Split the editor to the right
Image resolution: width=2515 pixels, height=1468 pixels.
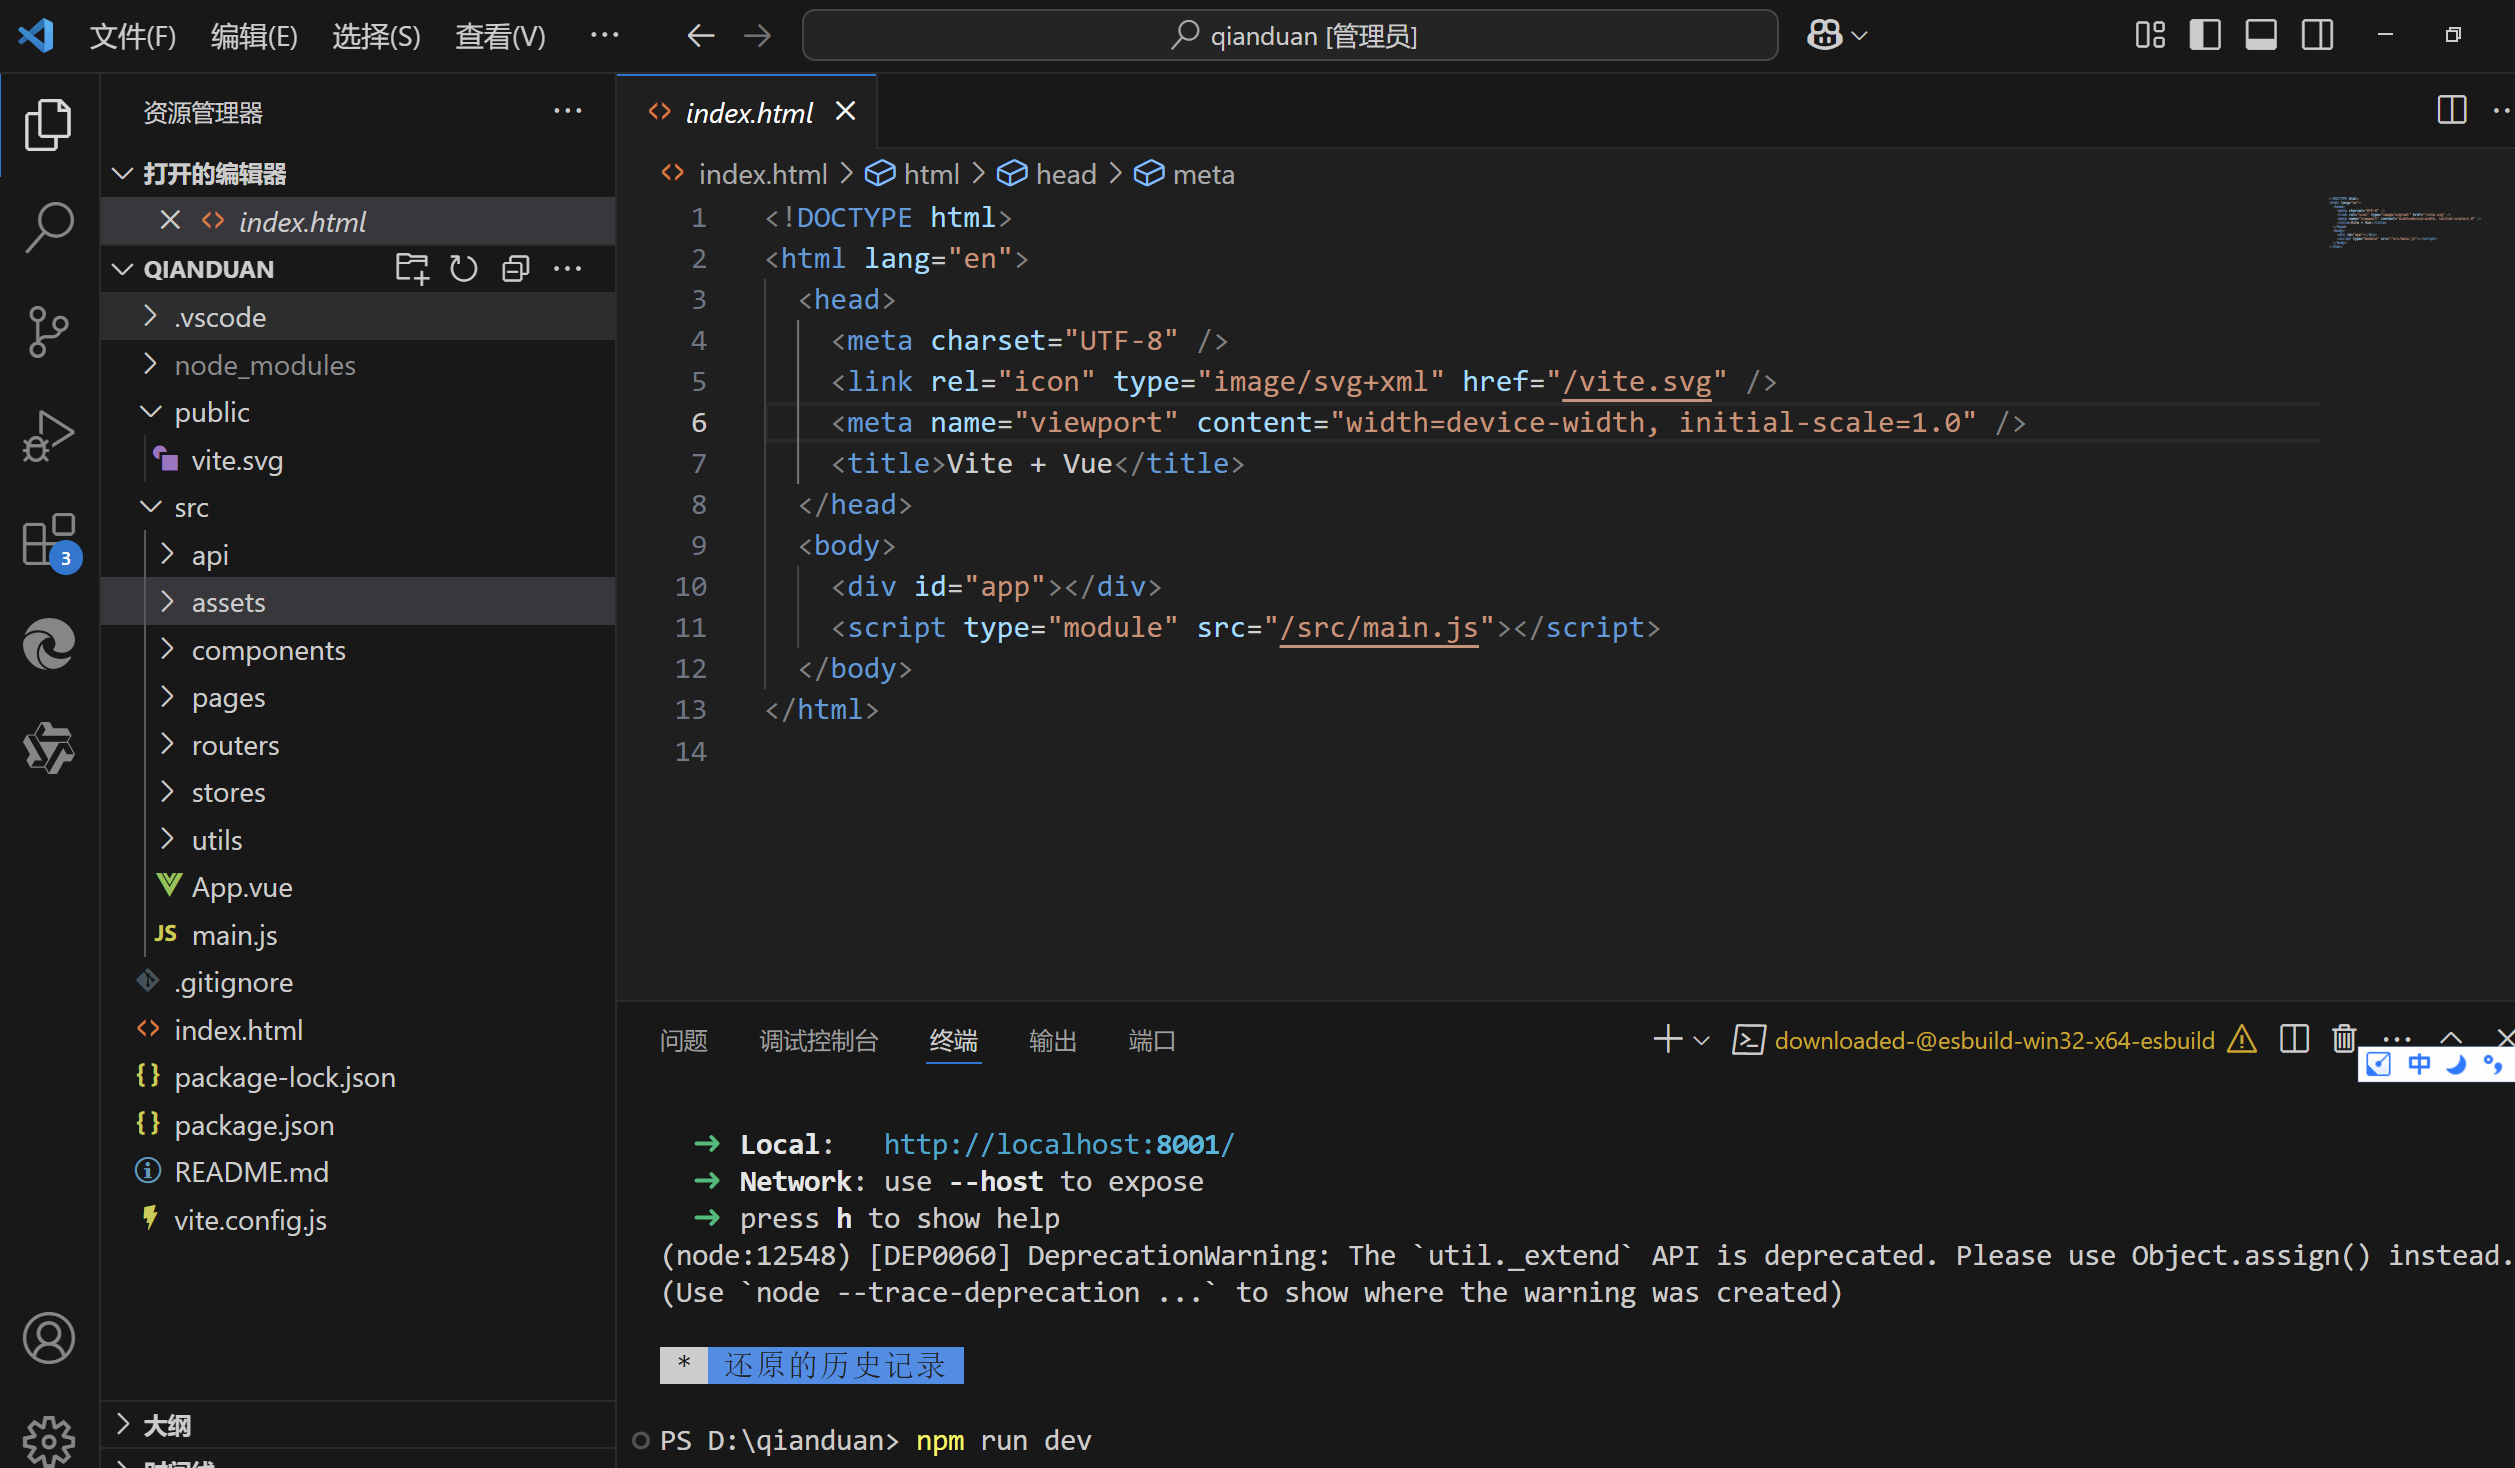pos(2452,111)
